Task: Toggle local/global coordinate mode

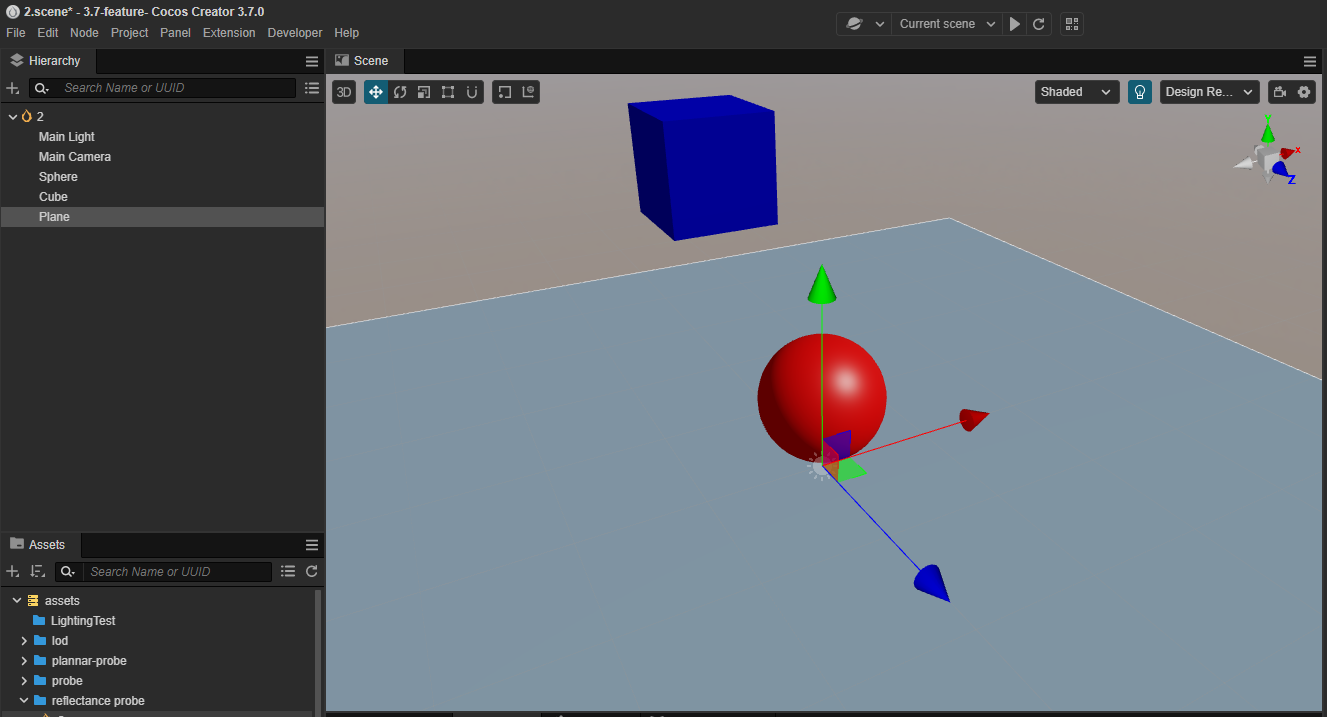Action: pyautogui.click(x=529, y=92)
